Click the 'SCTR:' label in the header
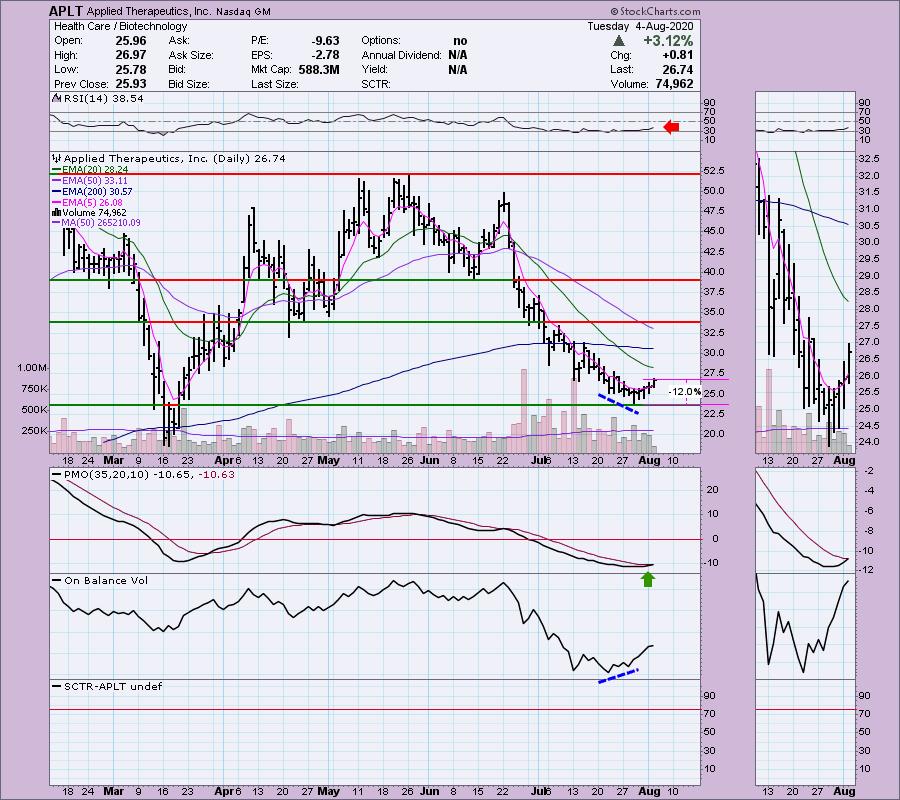Viewport: 900px width, 800px height. coord(376,84)
